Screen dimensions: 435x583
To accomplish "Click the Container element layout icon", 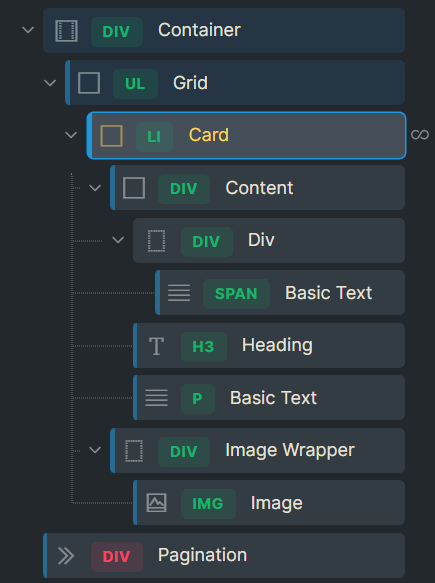I will [x=67, y=30].
